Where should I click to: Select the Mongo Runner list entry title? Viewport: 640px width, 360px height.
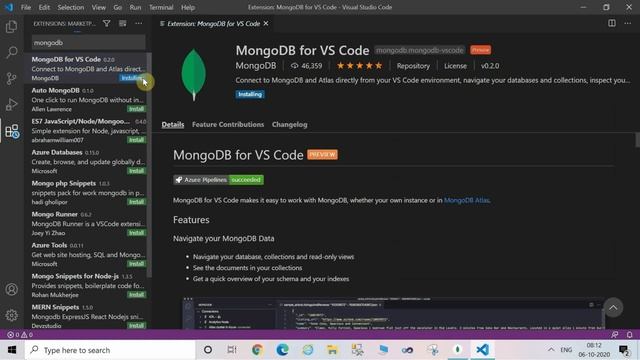point(54,214)
